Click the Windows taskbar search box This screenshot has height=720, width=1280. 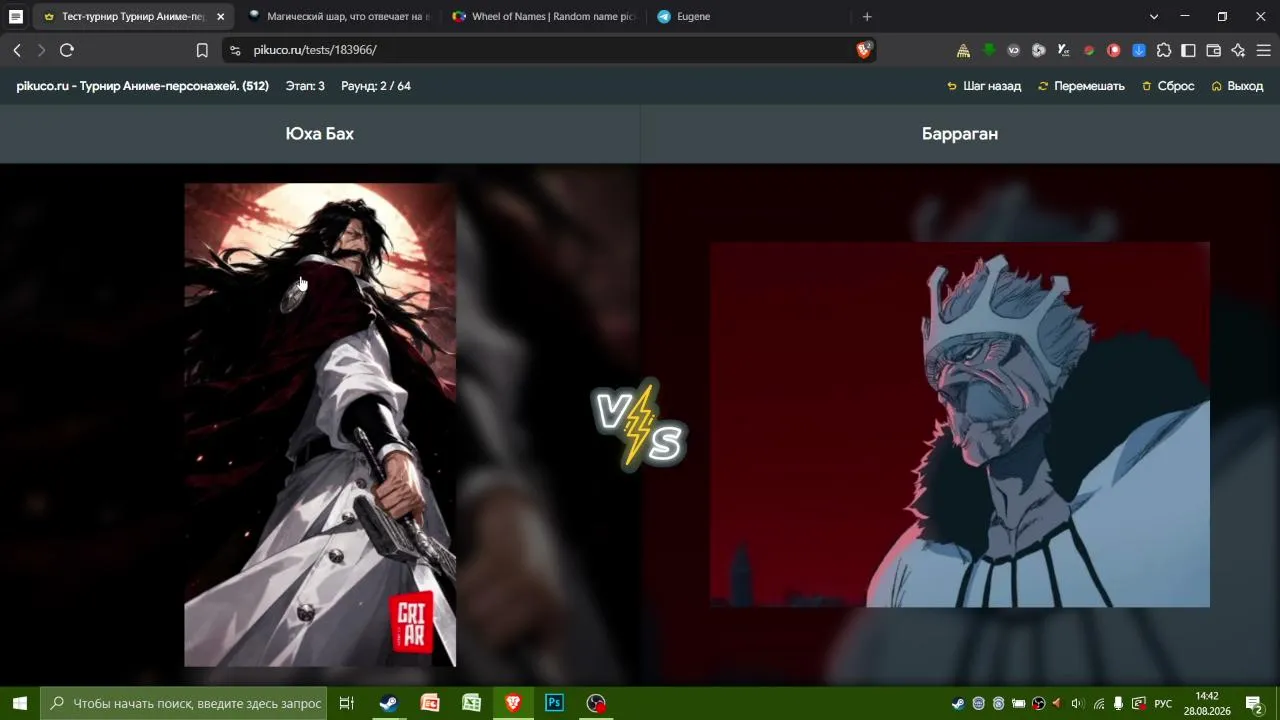tap(185, 703)
